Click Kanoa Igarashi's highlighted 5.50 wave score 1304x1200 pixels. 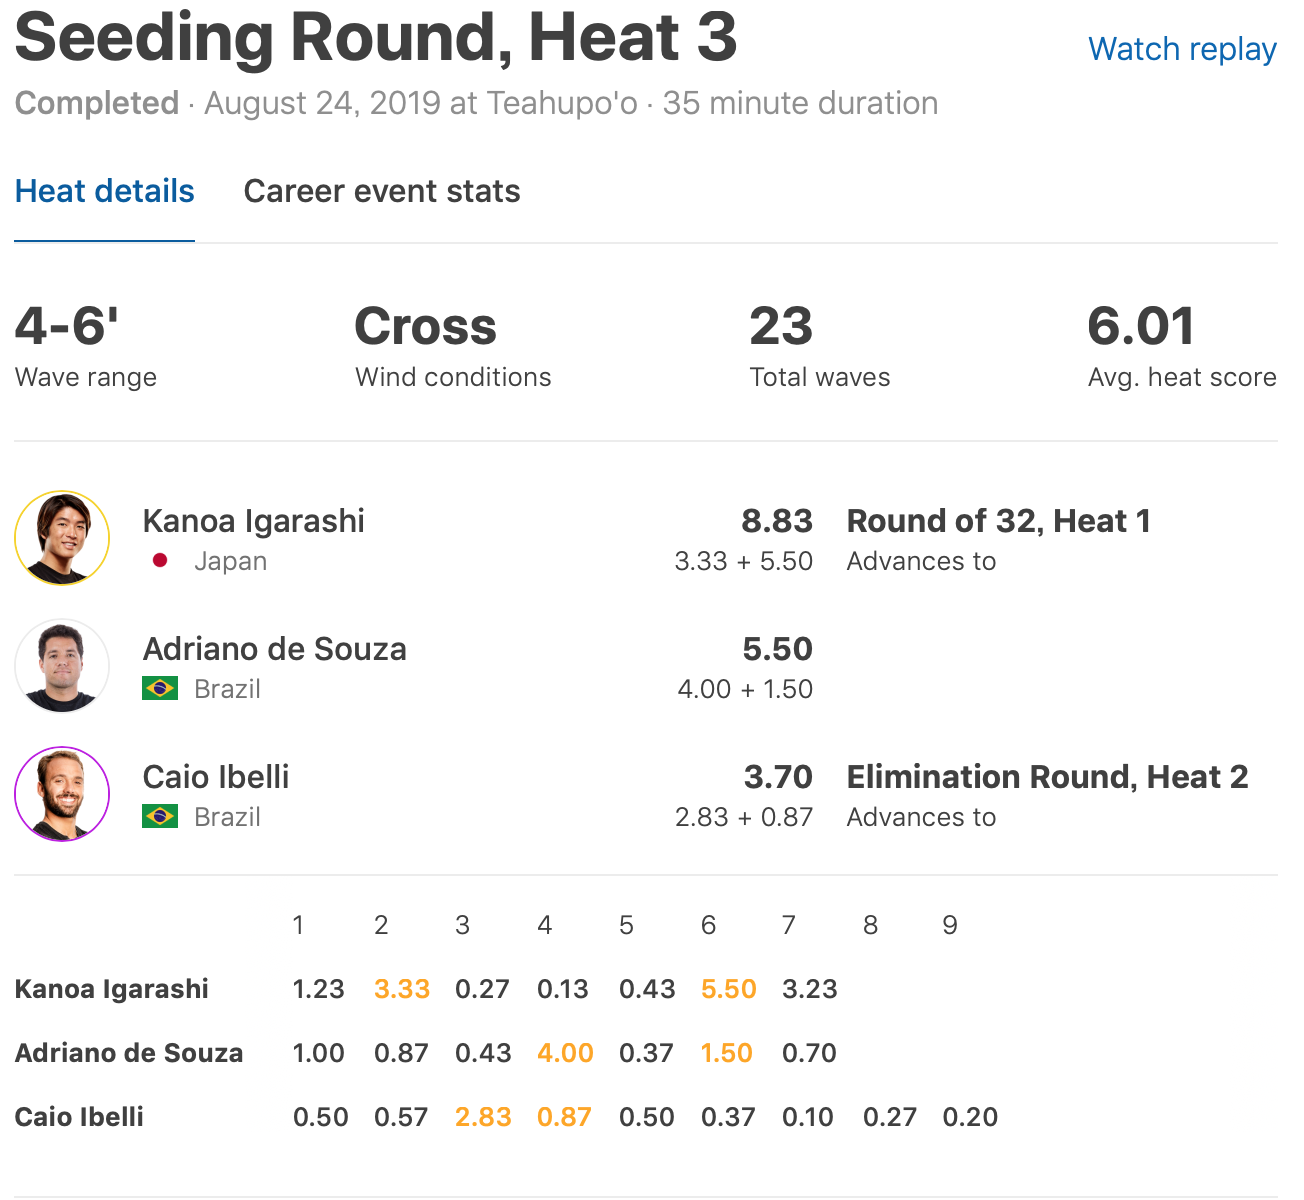(x=728, y=989)
